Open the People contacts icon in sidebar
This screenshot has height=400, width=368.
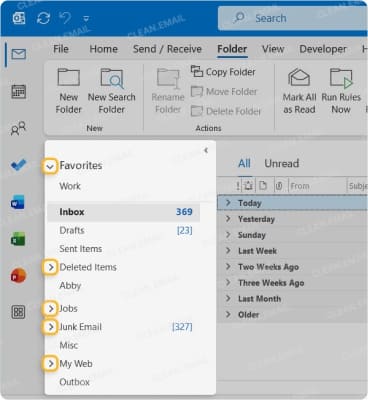[18, 128]
